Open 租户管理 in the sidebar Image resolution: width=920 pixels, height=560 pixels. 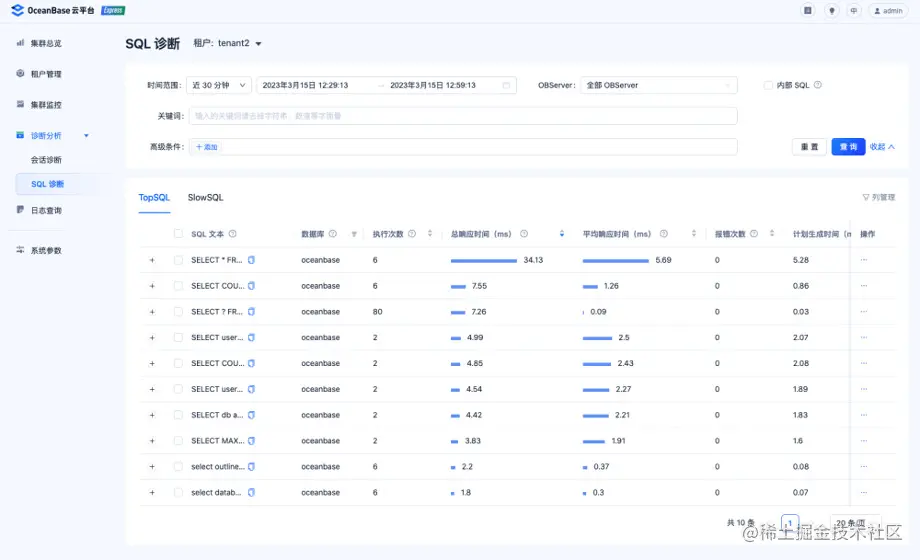(x=46, y=74)
